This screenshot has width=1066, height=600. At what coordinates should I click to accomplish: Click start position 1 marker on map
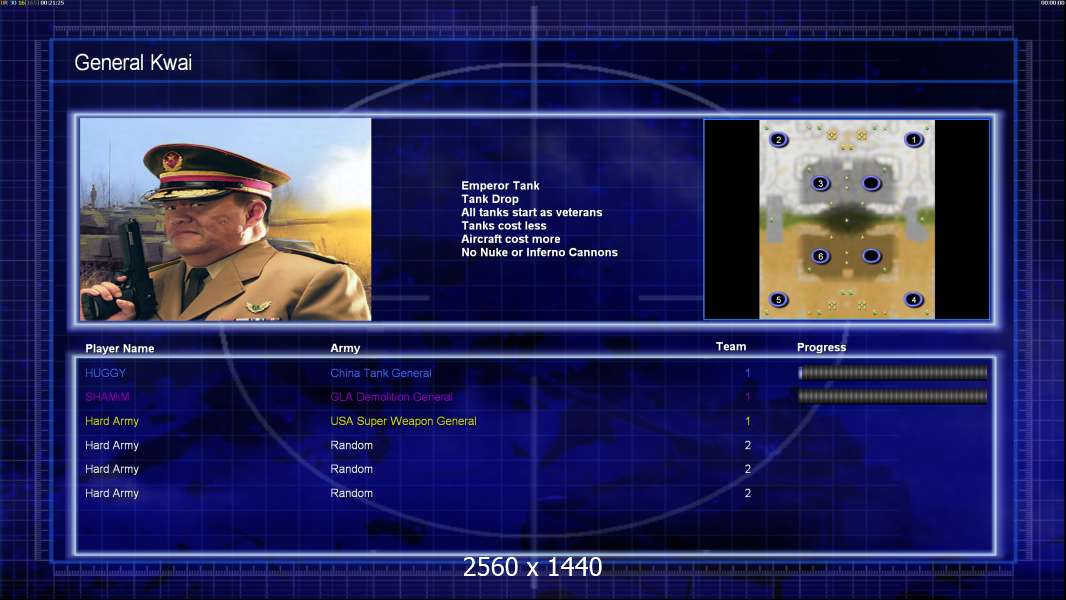[914, 140]
